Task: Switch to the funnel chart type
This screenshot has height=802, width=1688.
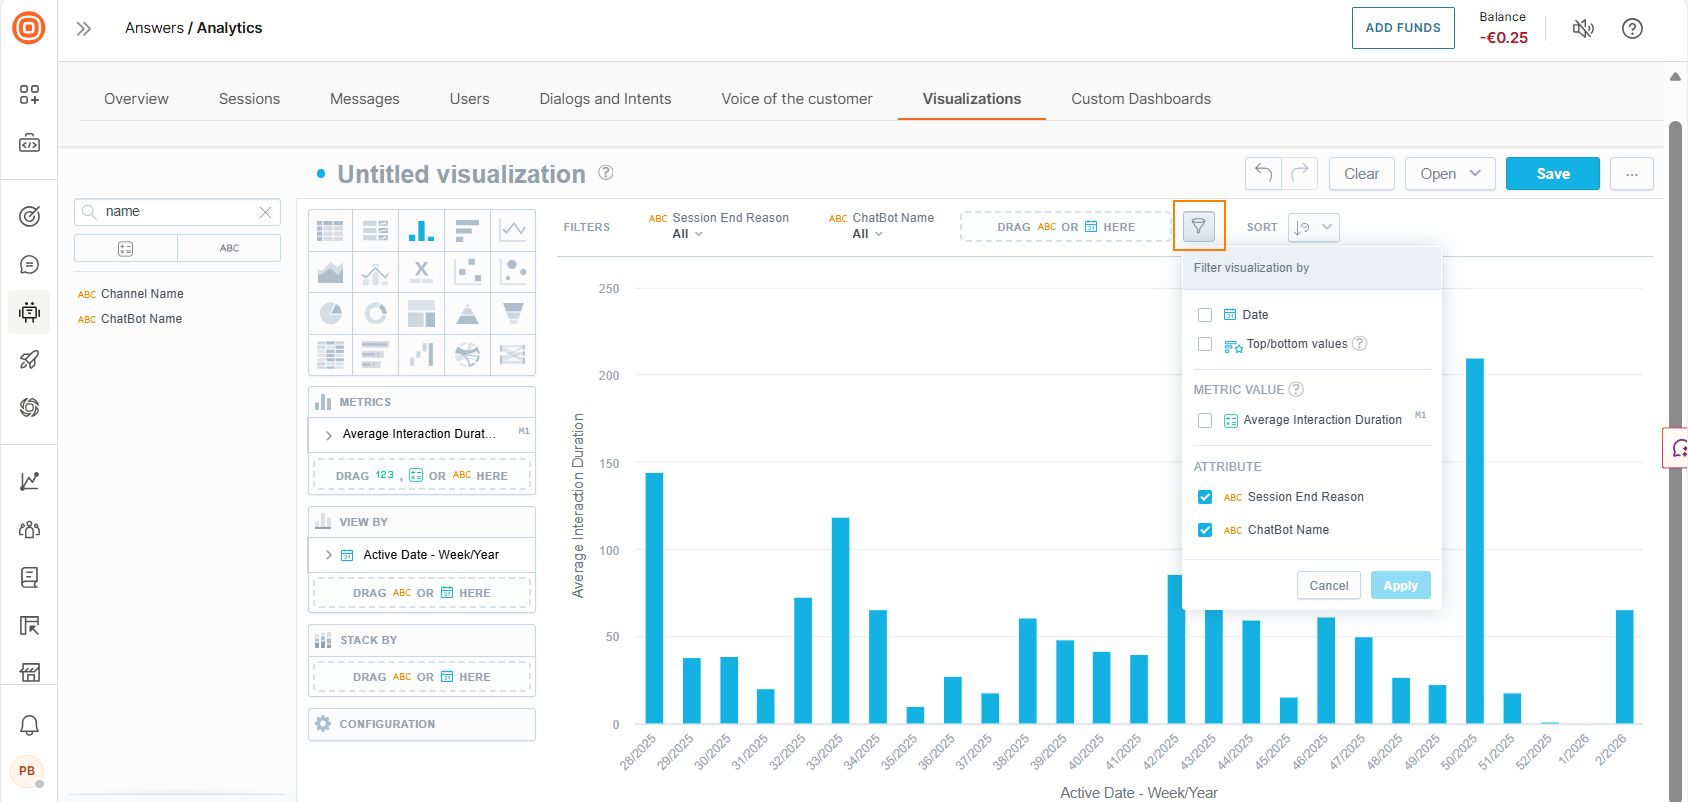Action: tap(513, 314)
